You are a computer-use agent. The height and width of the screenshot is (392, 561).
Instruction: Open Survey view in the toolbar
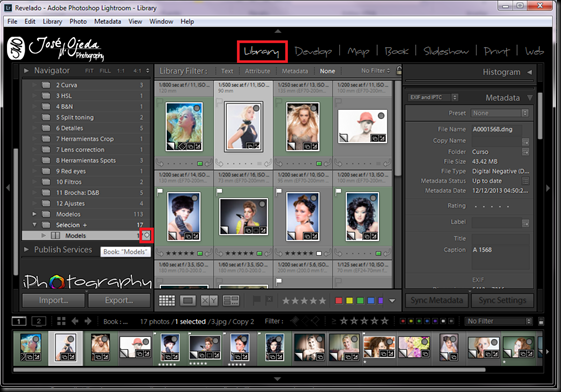[x=231, y=300]
